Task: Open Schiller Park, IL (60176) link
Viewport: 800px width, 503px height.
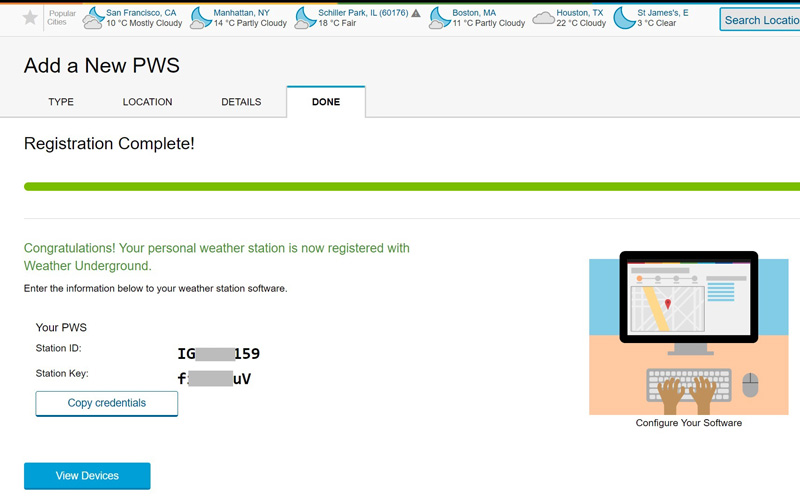Action: 363,13
